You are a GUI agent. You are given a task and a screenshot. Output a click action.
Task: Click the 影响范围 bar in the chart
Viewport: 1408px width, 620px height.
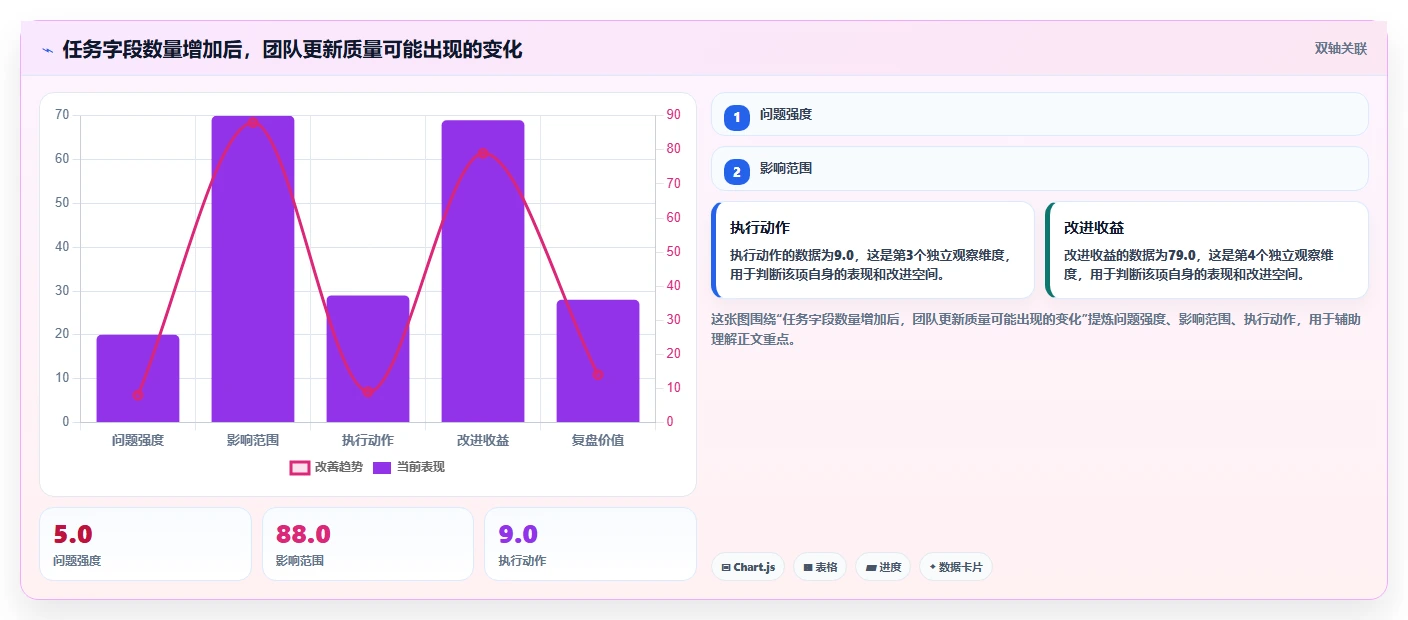tap(253, 269)
